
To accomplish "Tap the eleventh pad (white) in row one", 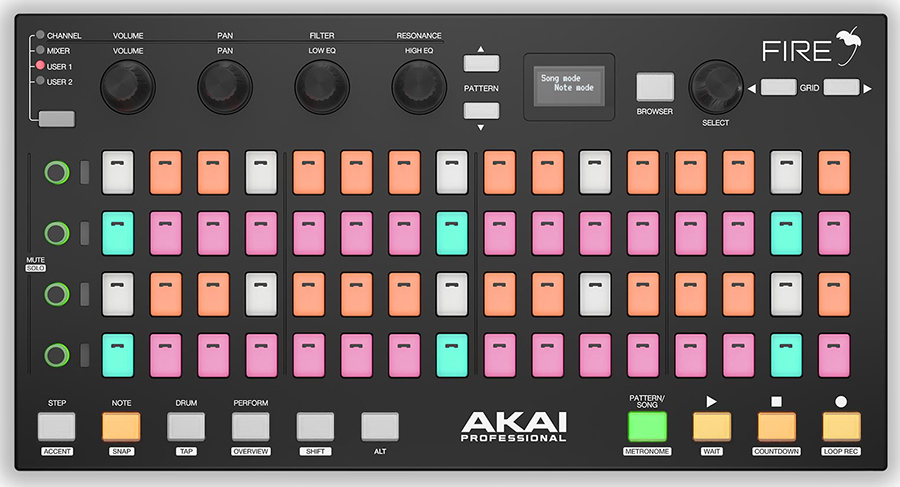I will [595, 172].
